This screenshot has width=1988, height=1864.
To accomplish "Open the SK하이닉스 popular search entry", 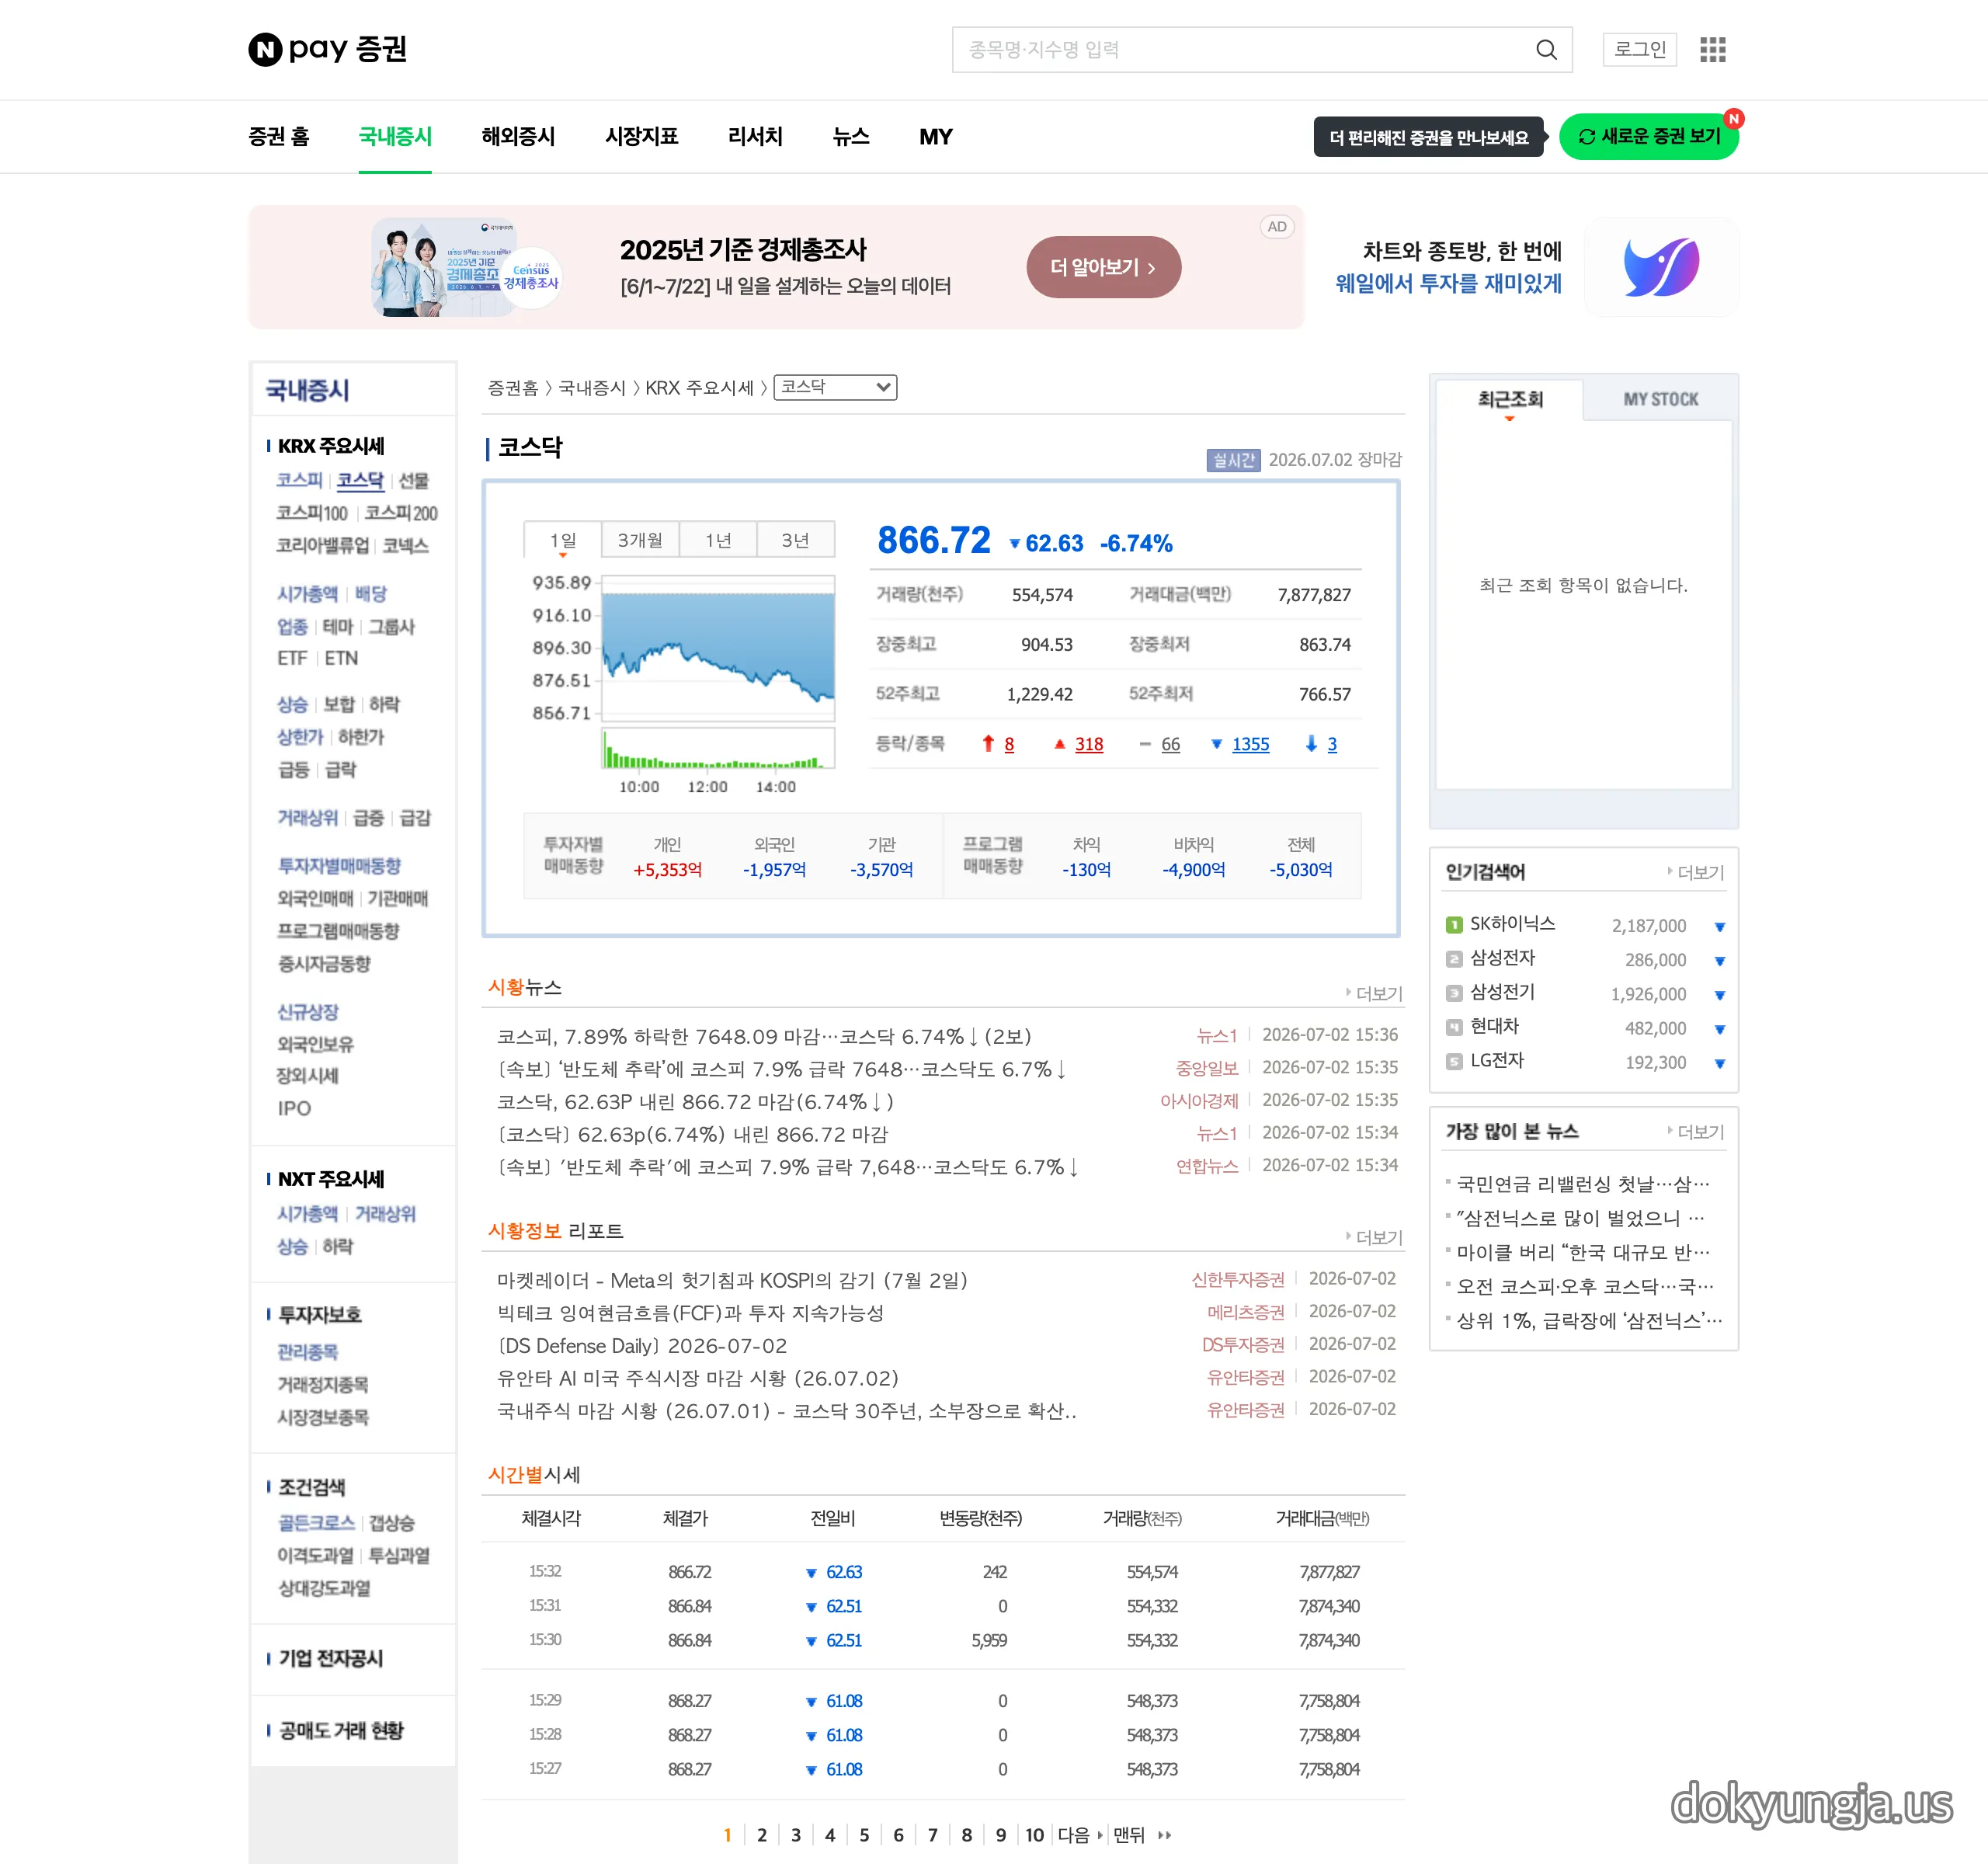I will click(1512, 924).
